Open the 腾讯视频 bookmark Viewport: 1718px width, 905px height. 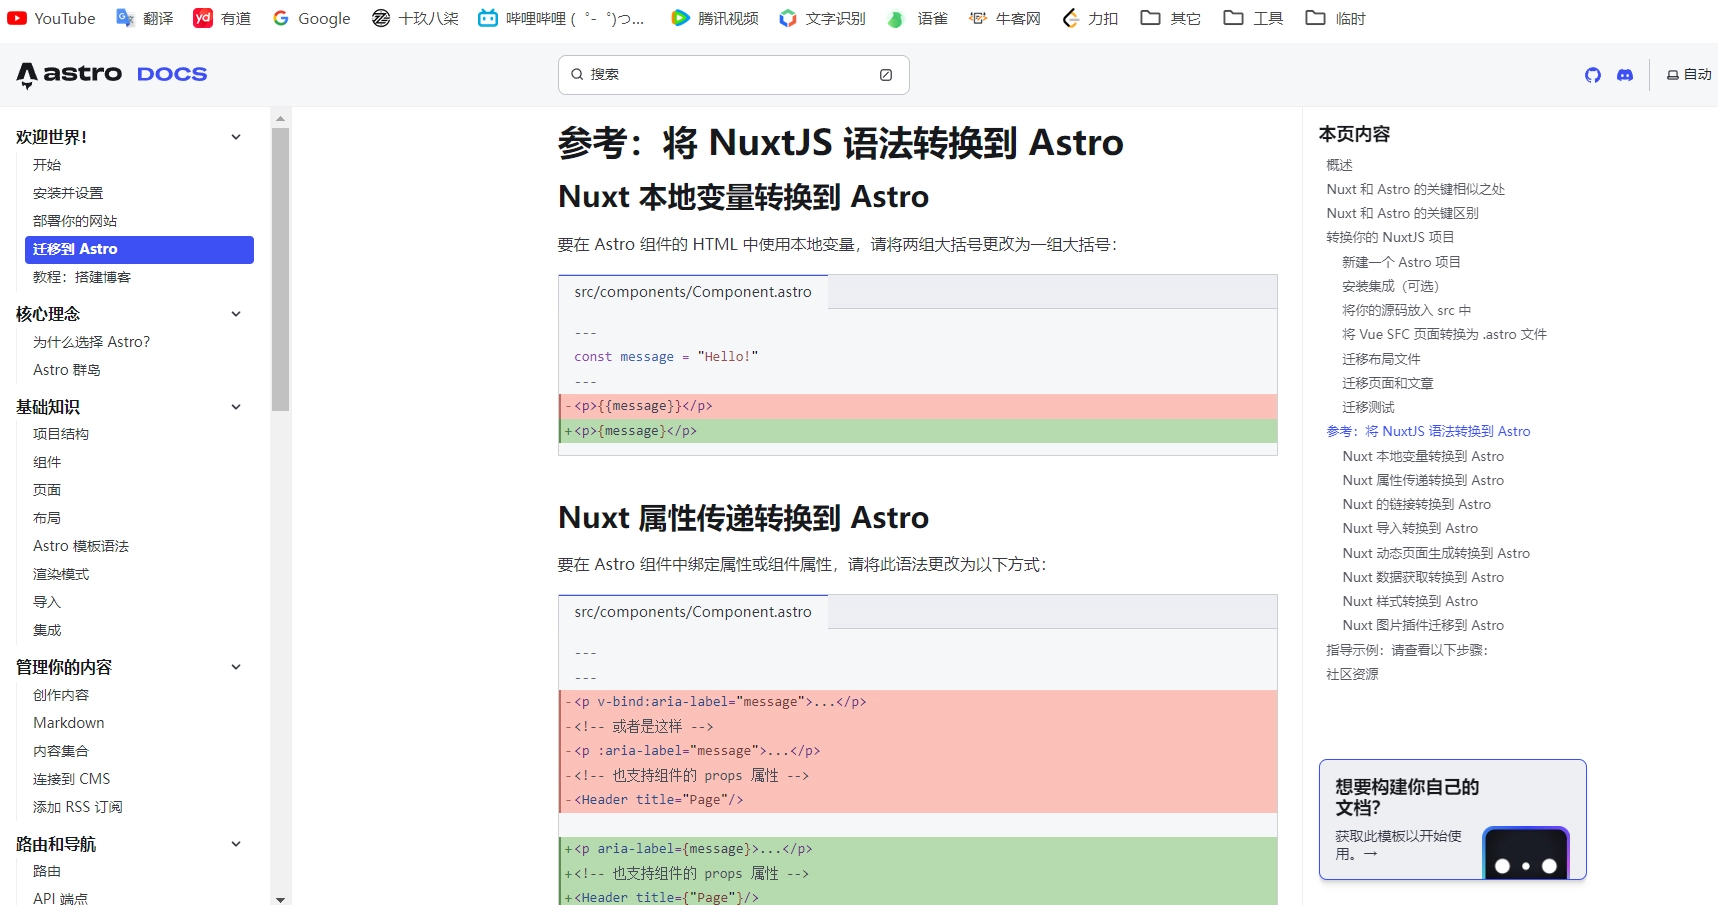pyautogui.click(x=715, y=18)
